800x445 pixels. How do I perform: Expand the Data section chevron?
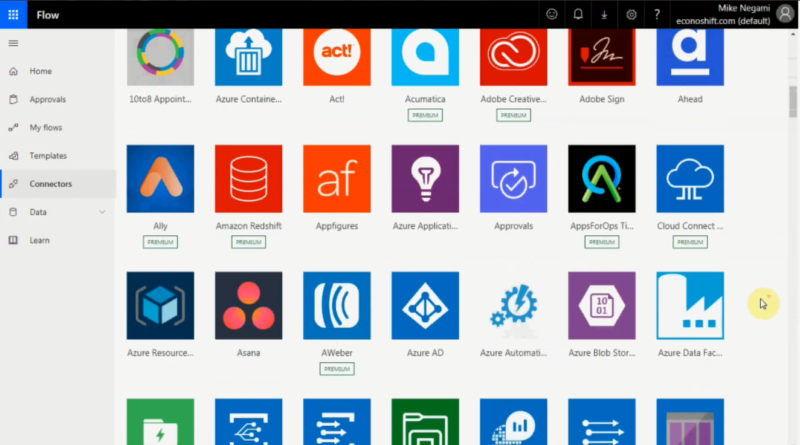click(102, 212)
